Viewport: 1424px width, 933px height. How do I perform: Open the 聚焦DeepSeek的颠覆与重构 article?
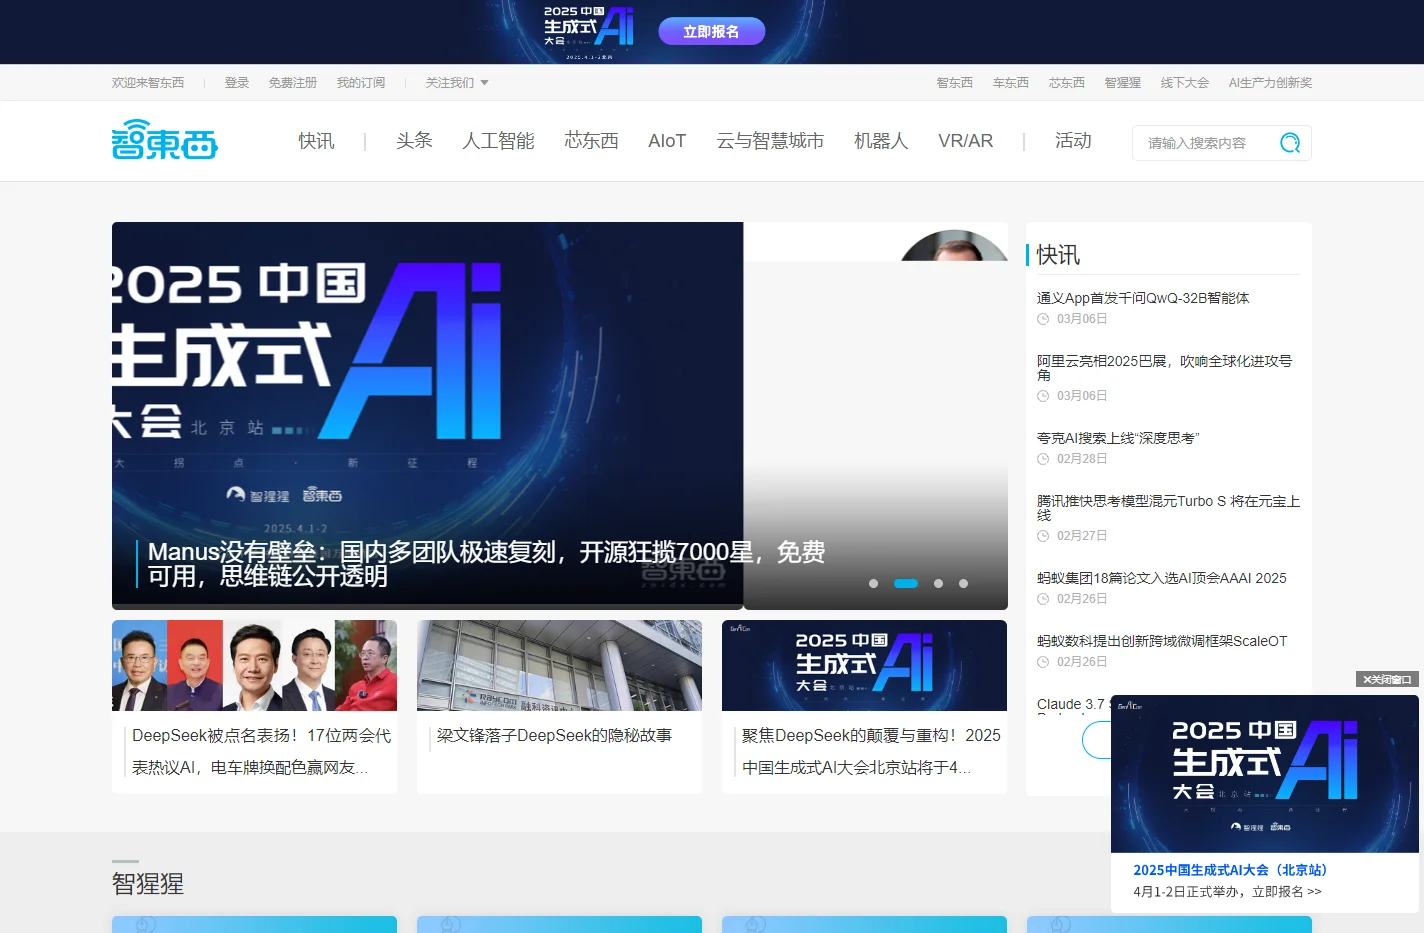(x=871, y=751)
